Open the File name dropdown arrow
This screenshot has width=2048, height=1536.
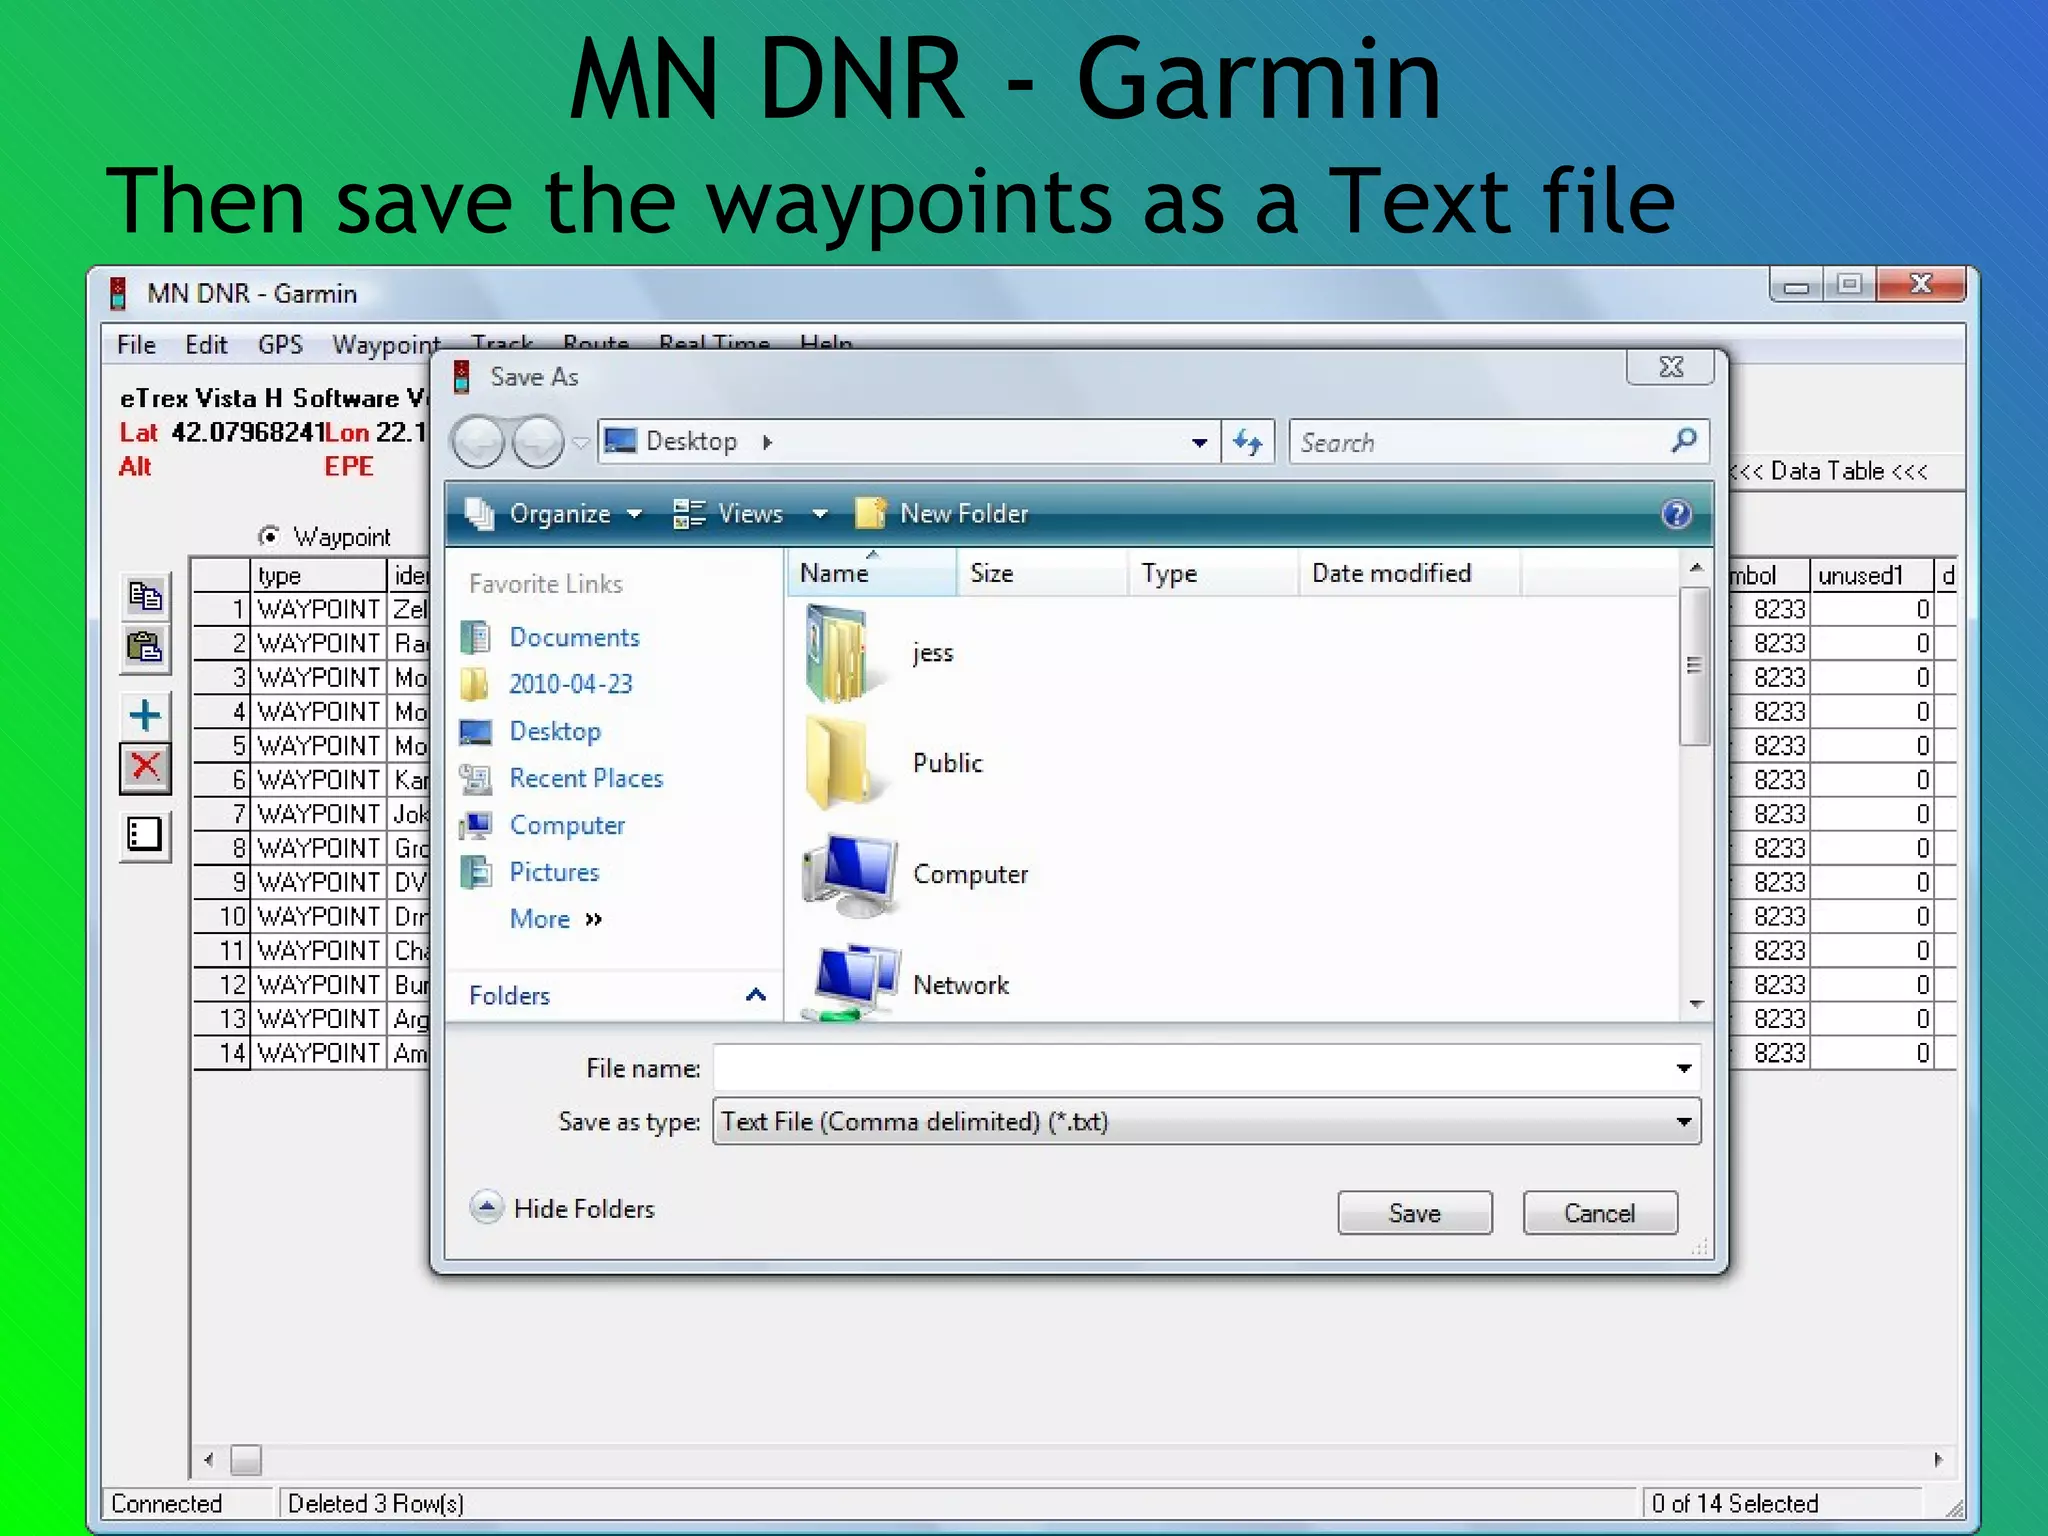pos(1684,1068)
